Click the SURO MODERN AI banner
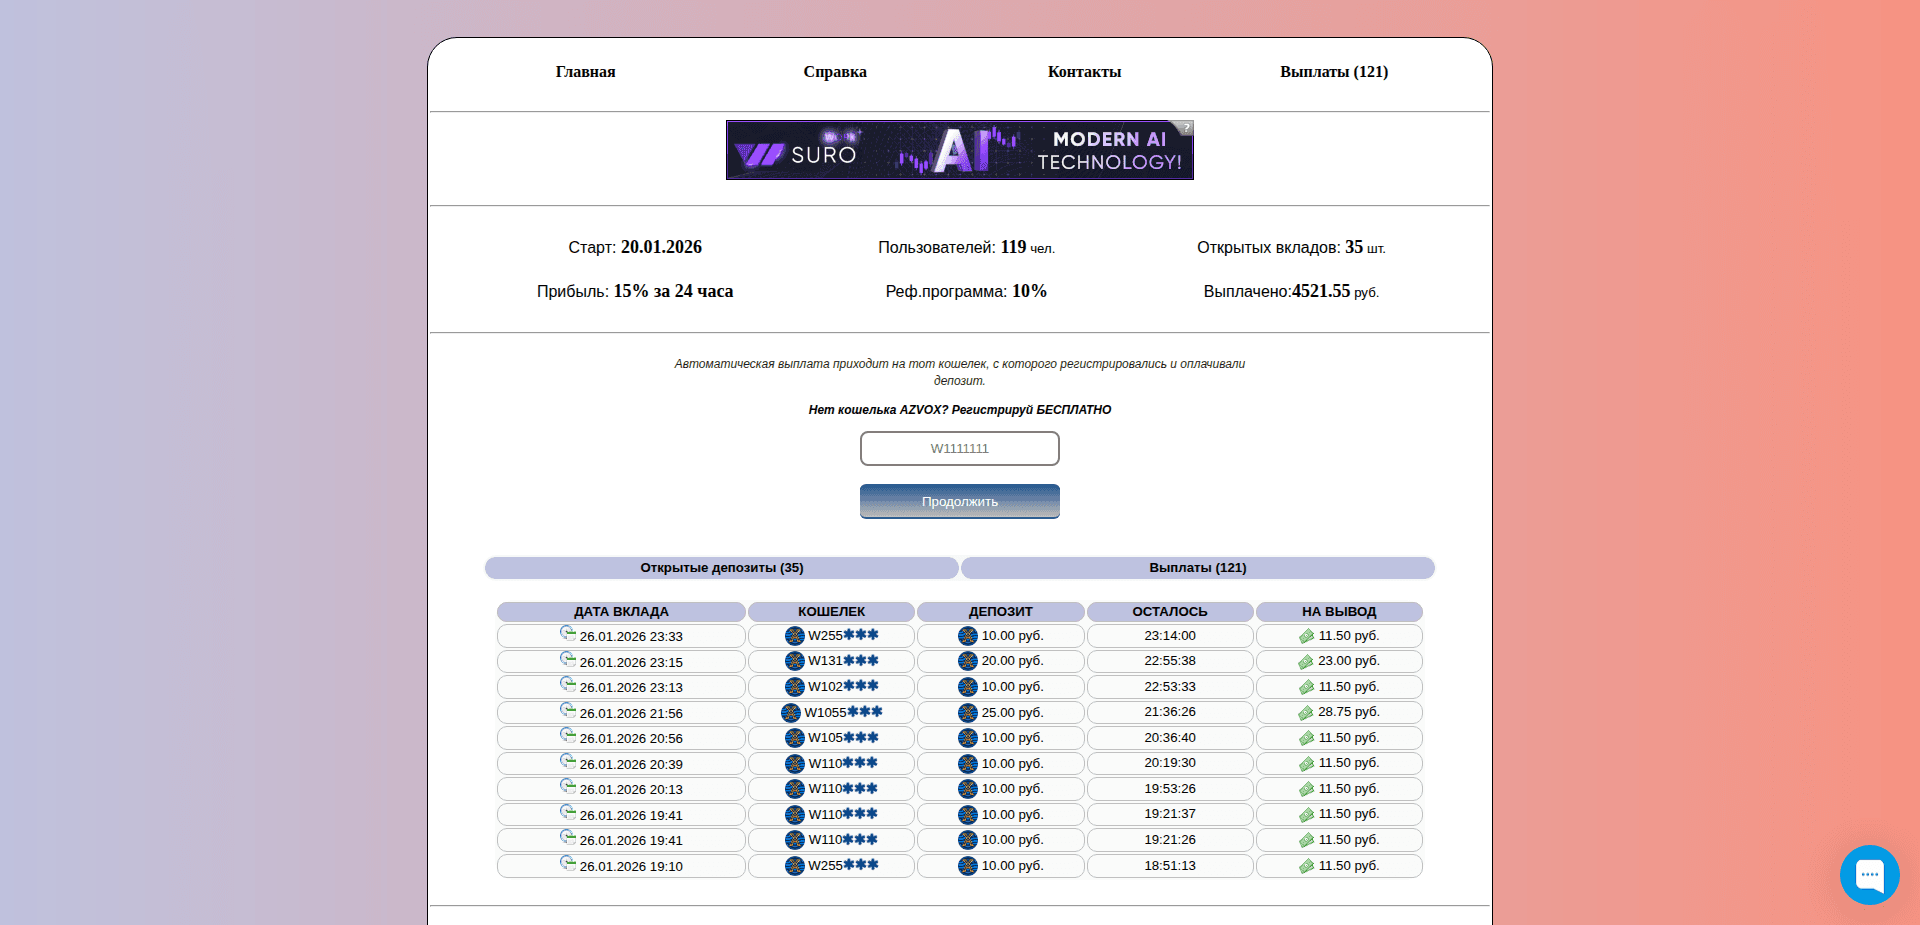 959,150
